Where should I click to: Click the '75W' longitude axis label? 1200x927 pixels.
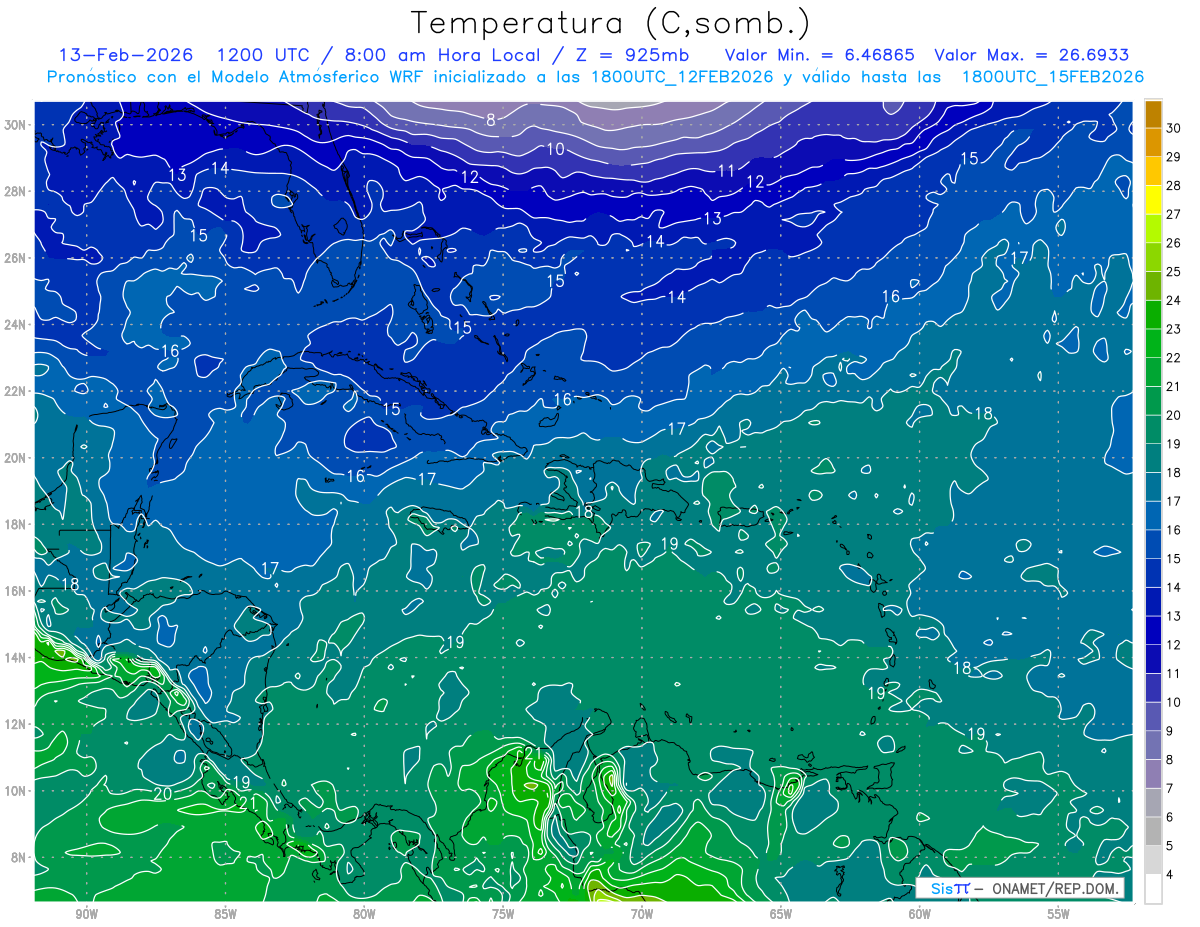click(503, 914)
